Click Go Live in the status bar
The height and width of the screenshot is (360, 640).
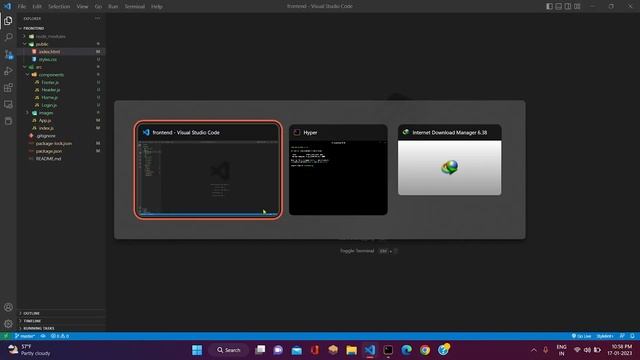tap(581, 336)
